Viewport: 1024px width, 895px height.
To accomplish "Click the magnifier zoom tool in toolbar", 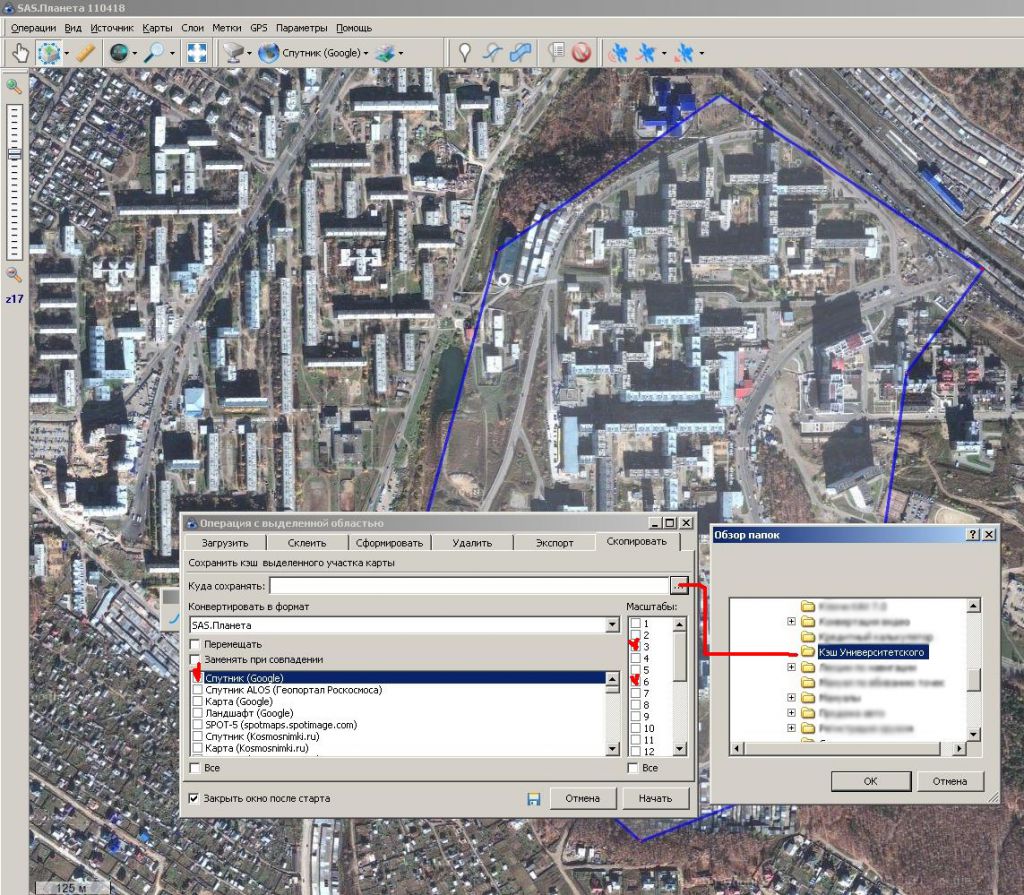I will pos(154,52).
